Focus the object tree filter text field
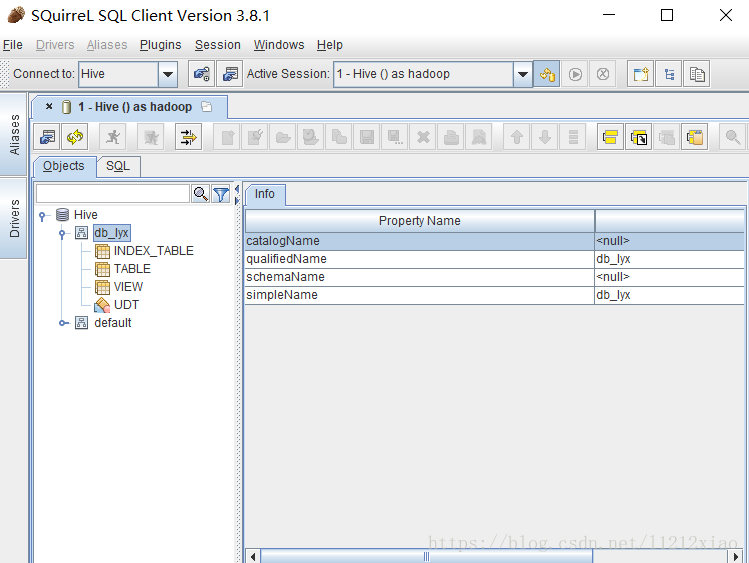This screenshot has width=749, height=563. [113, 194]
